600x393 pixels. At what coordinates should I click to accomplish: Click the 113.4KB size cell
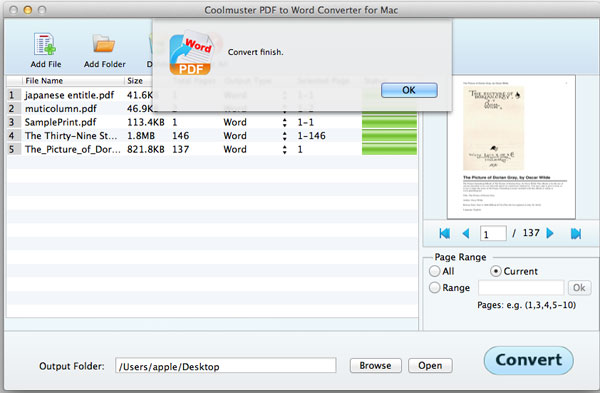tap(146, 122)
